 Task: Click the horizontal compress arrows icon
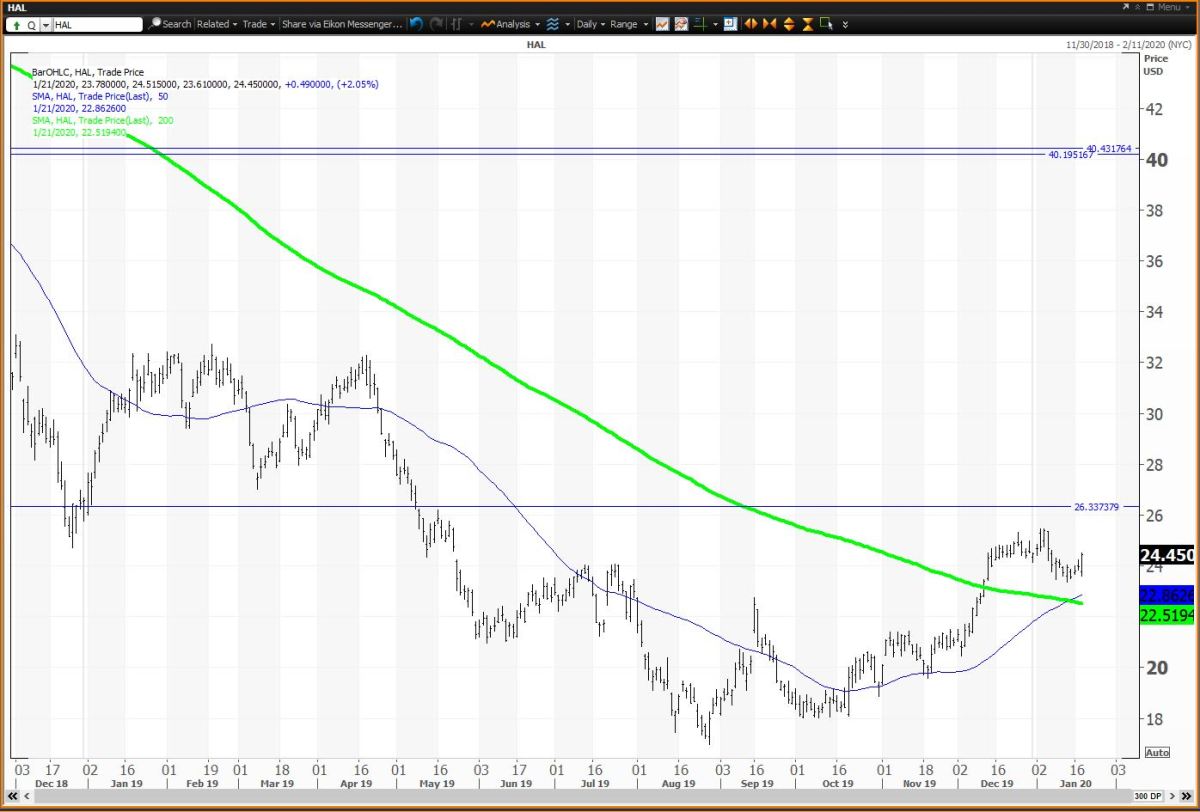pos(769,24)
